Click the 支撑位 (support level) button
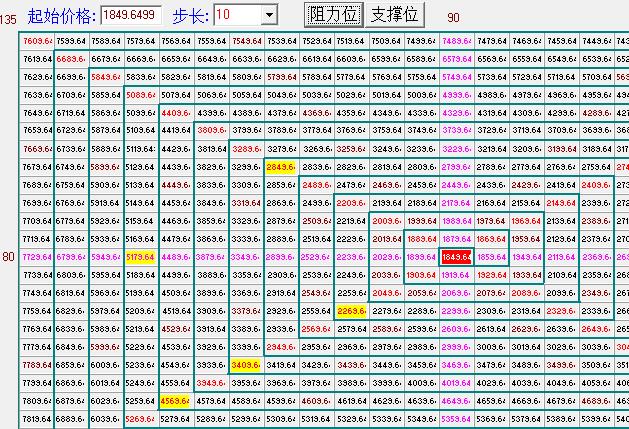 [394, 14]
